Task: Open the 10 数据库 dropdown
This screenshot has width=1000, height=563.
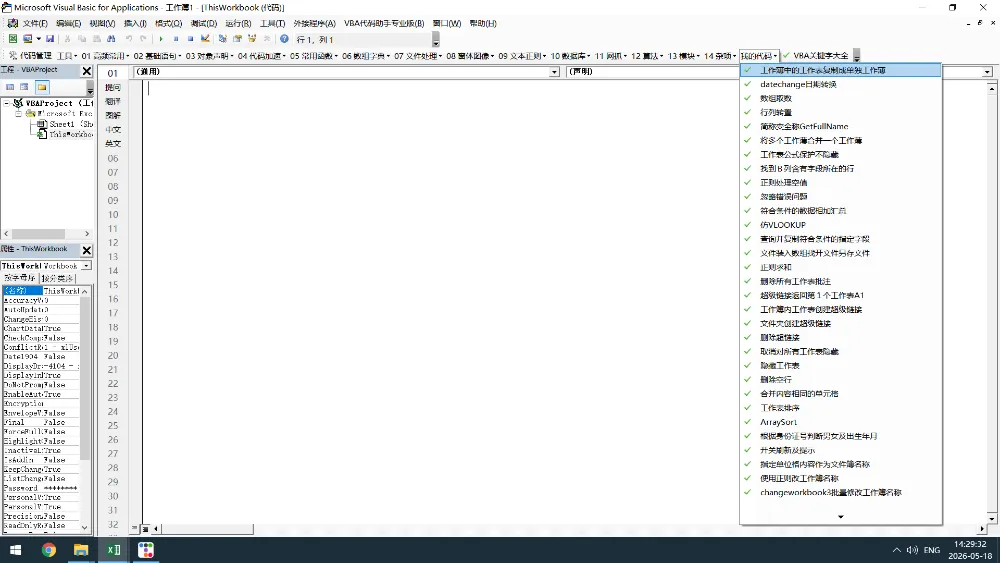Action: pyautogui.click(x=570, y=55)
